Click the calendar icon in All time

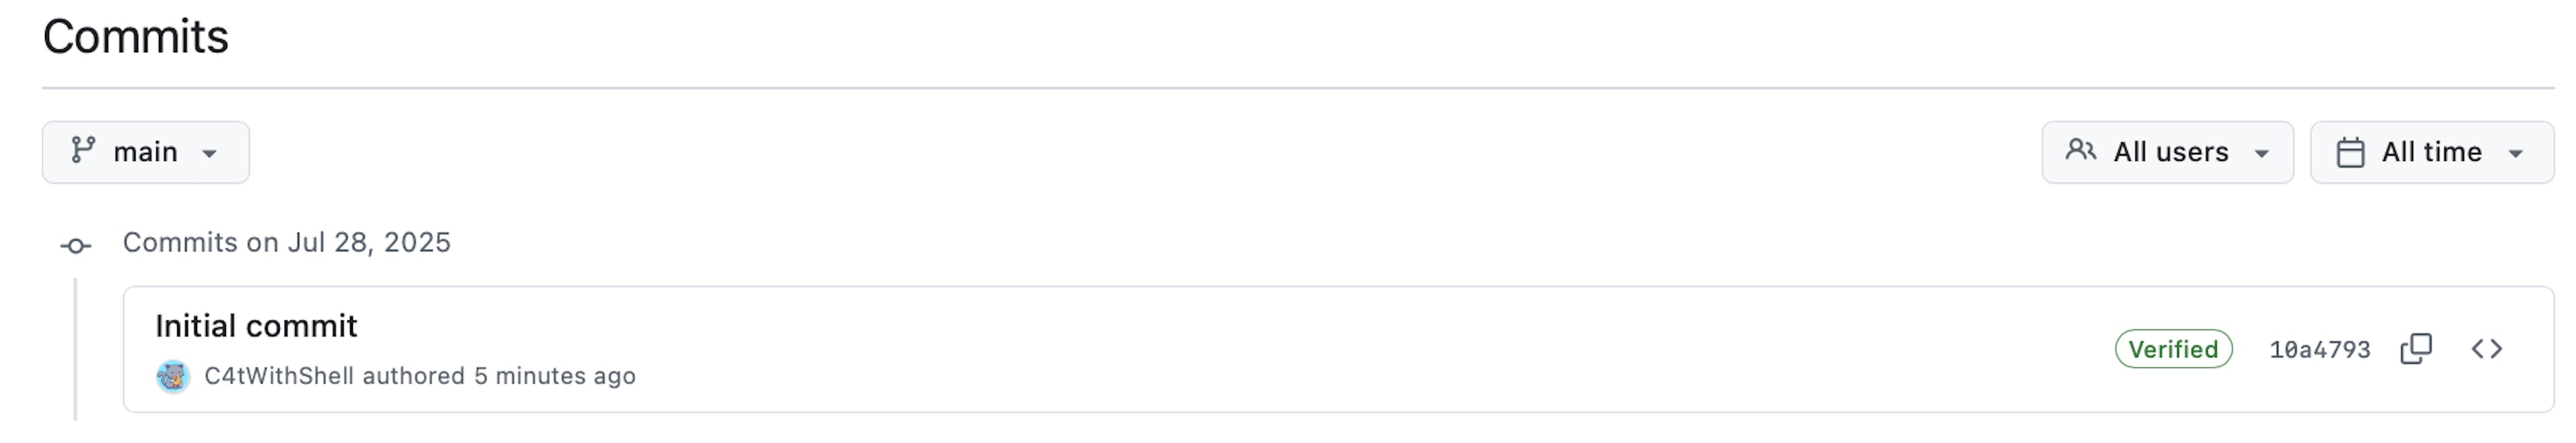click(x=2350, y=152)
